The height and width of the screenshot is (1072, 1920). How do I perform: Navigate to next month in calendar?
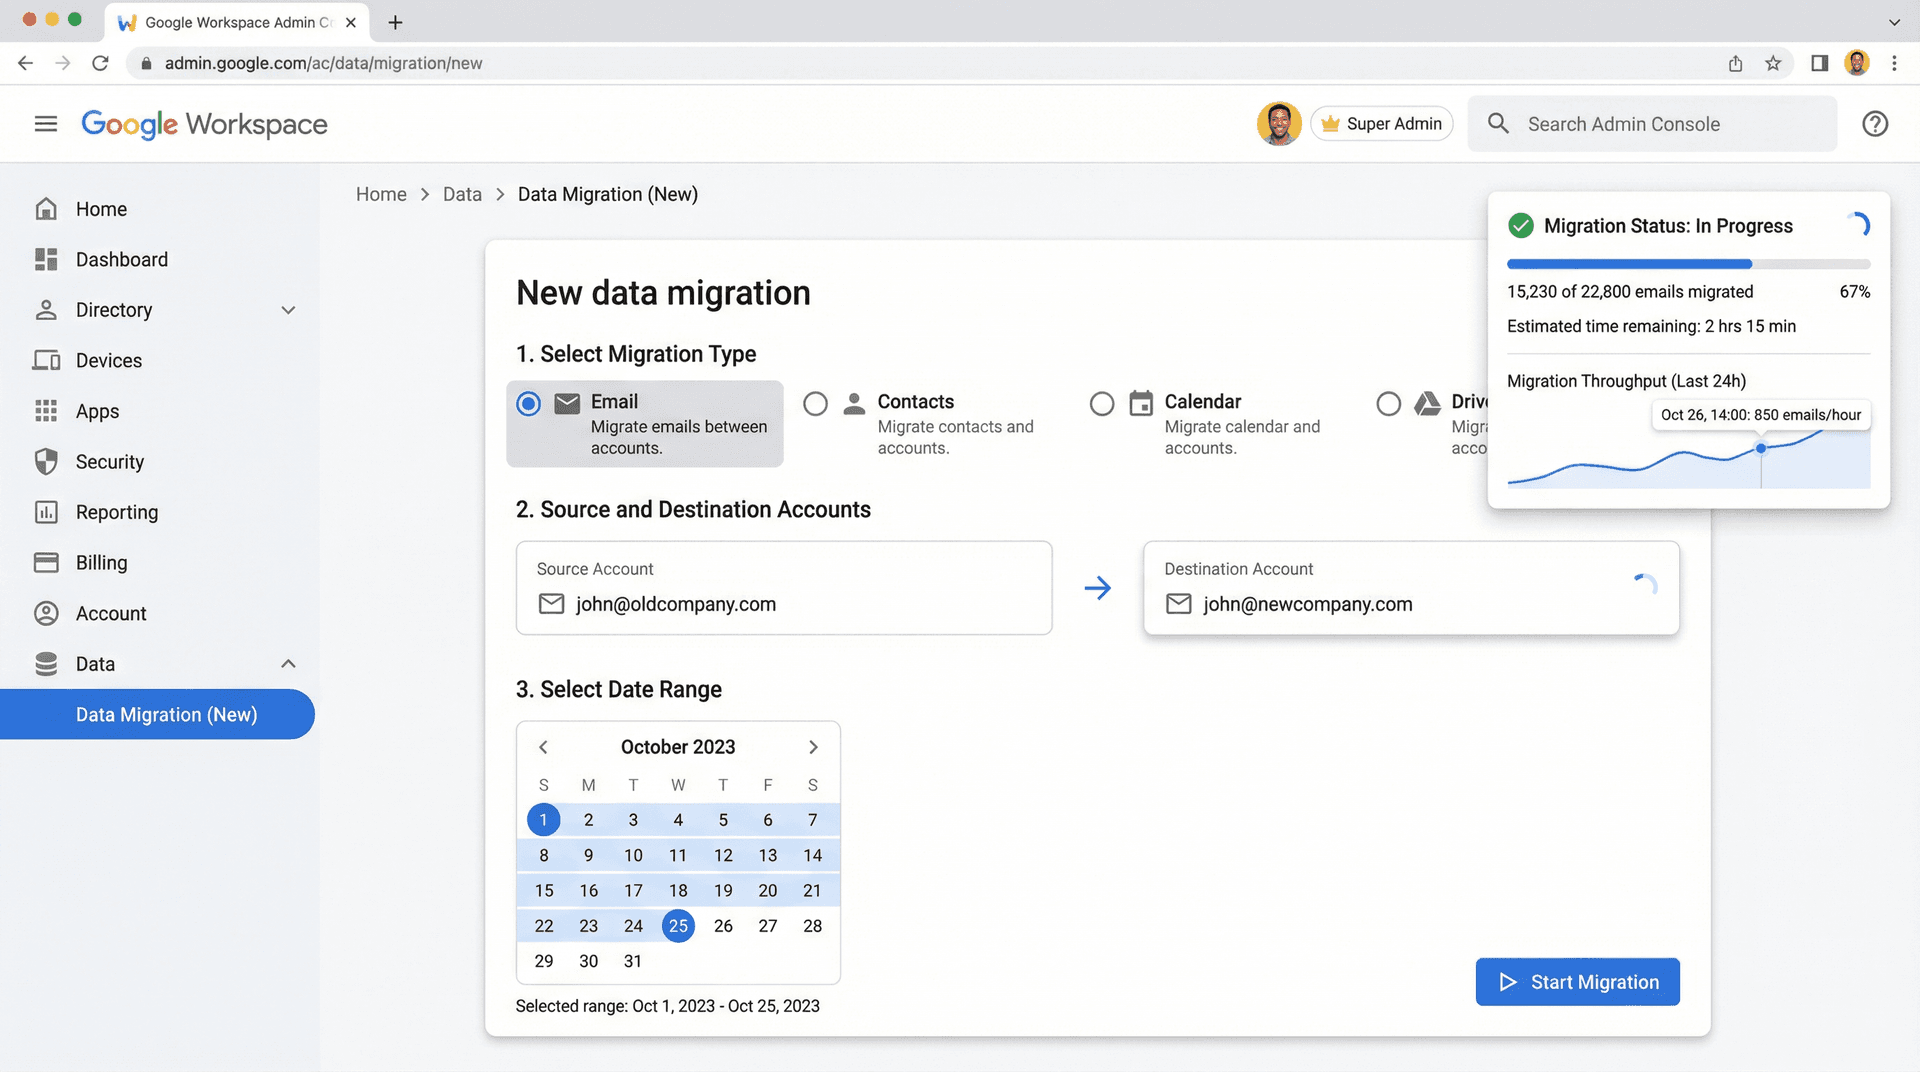(813, 746)
